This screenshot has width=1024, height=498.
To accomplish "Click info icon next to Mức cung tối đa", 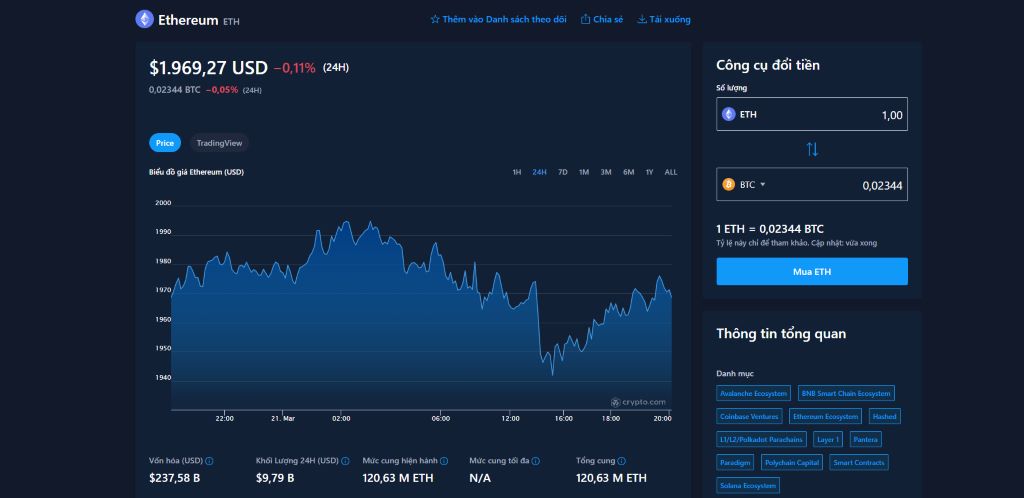I will click(x=536, y=461).
